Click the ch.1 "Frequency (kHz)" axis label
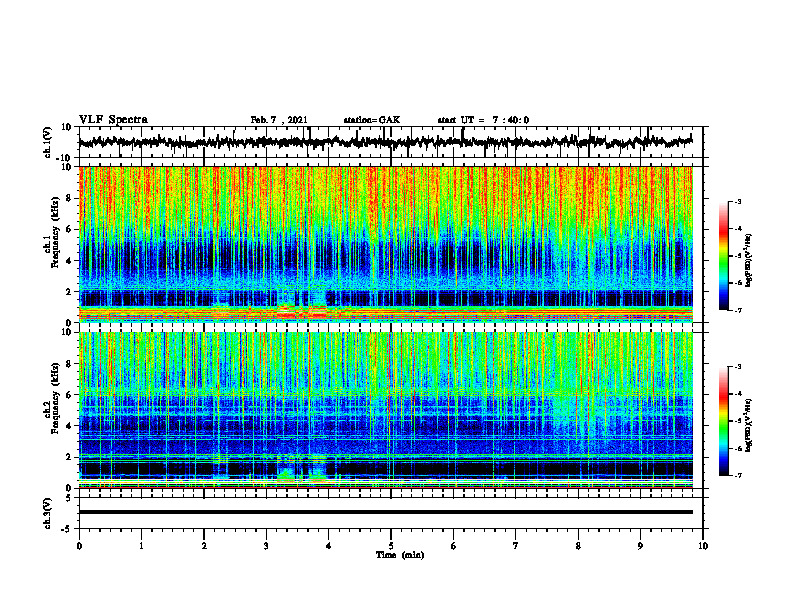 click(55, 233)
